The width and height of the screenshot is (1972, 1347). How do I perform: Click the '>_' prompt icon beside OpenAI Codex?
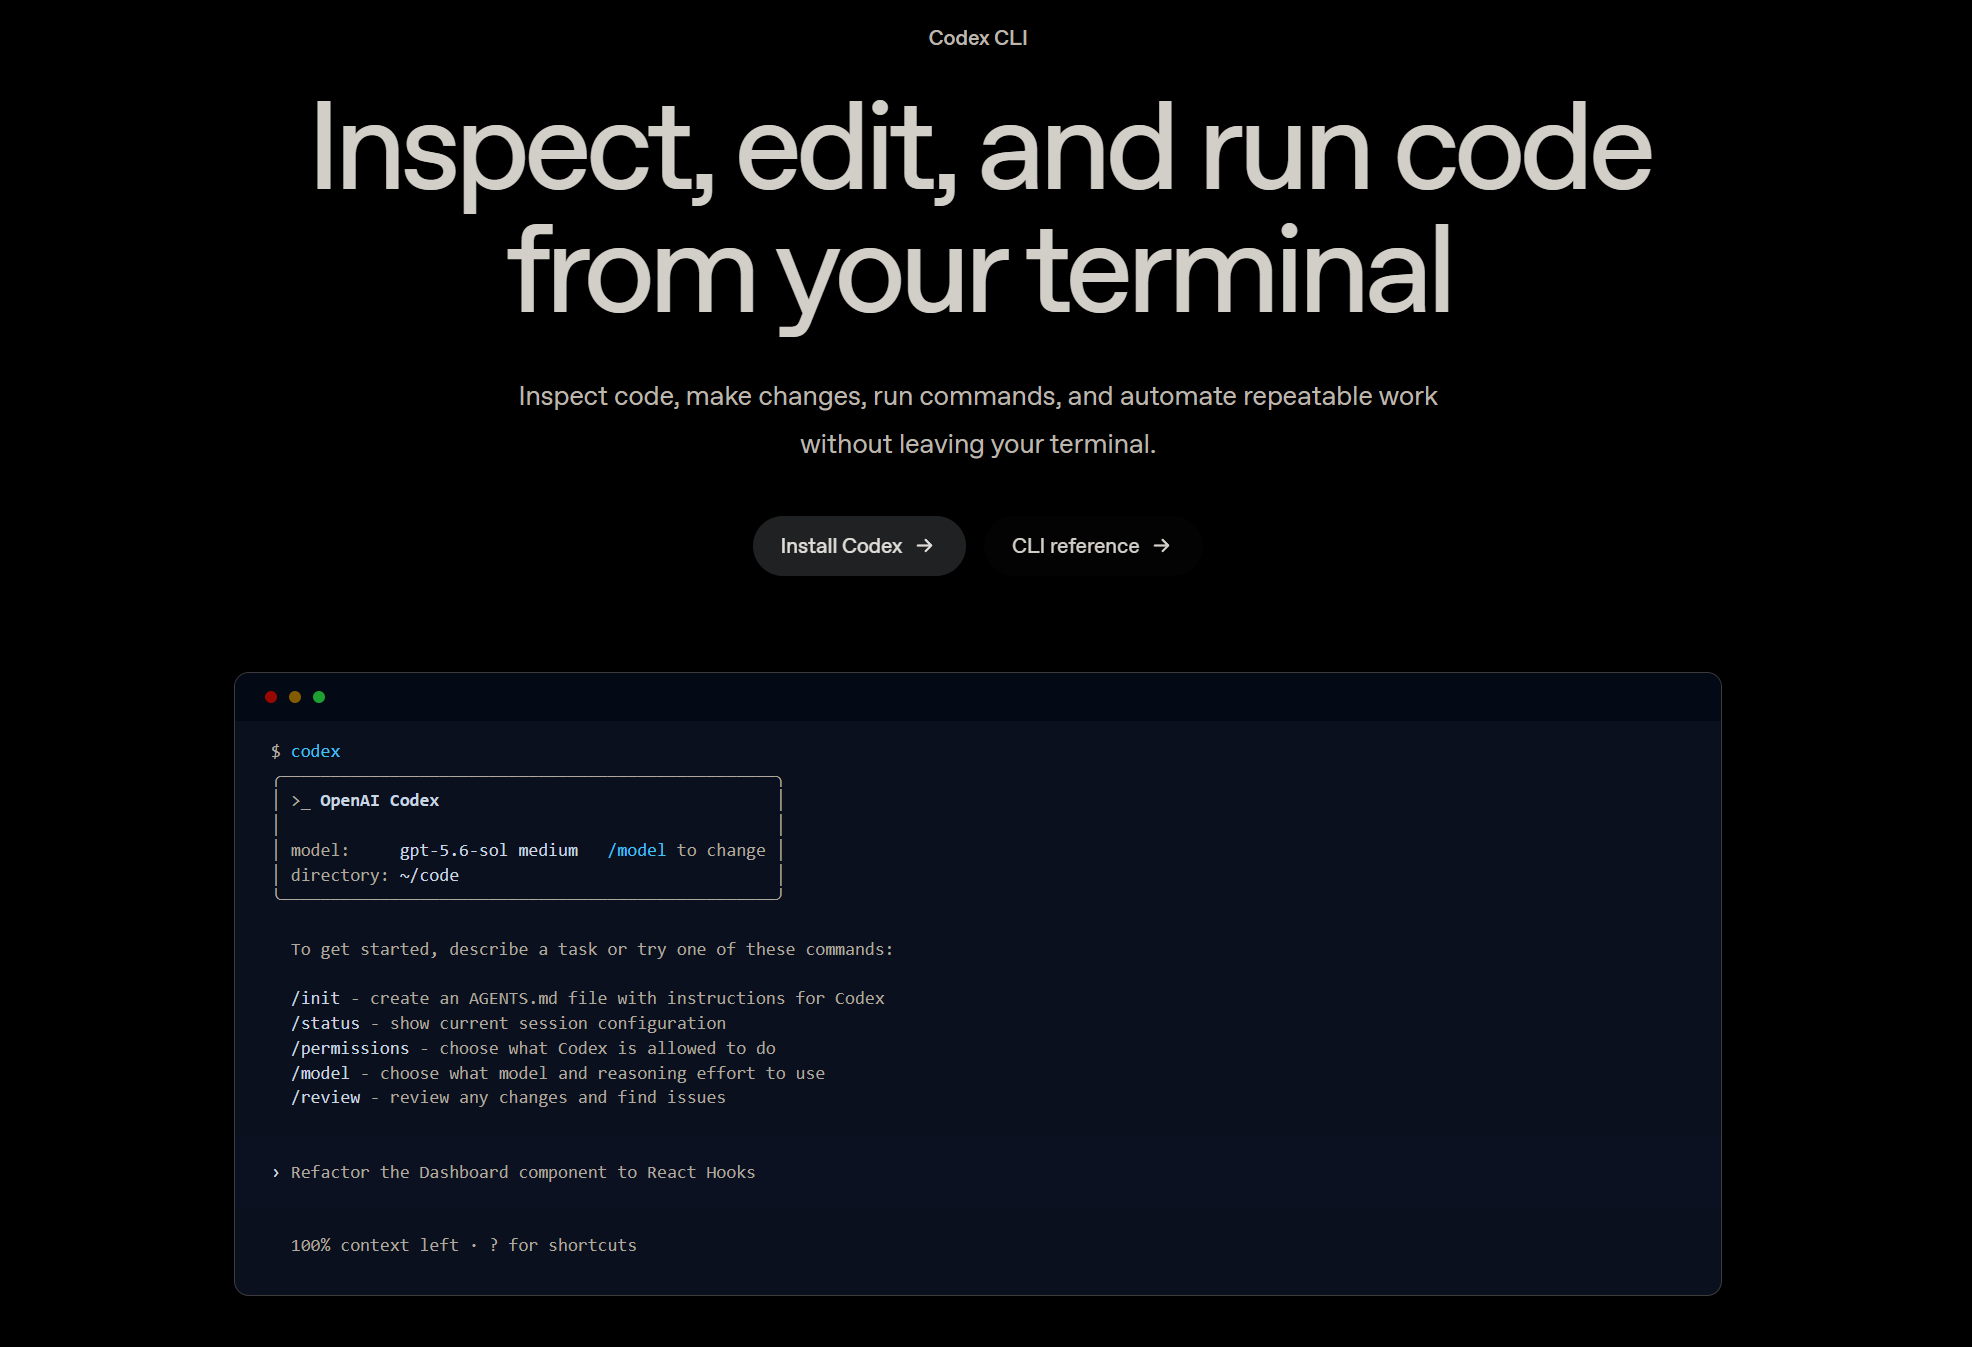click(x=300, y=801)
